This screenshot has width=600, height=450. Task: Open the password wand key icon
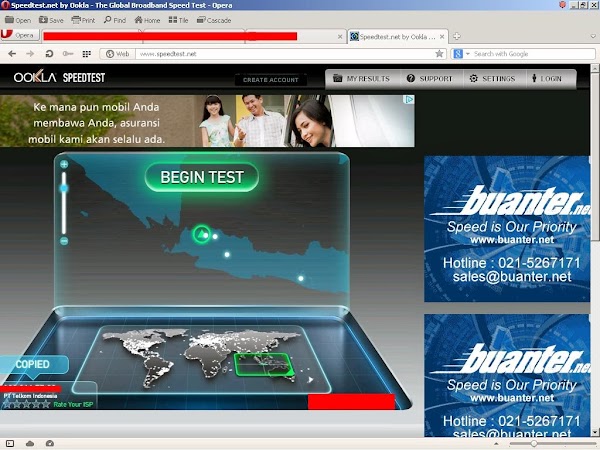[x=68, y=54]
